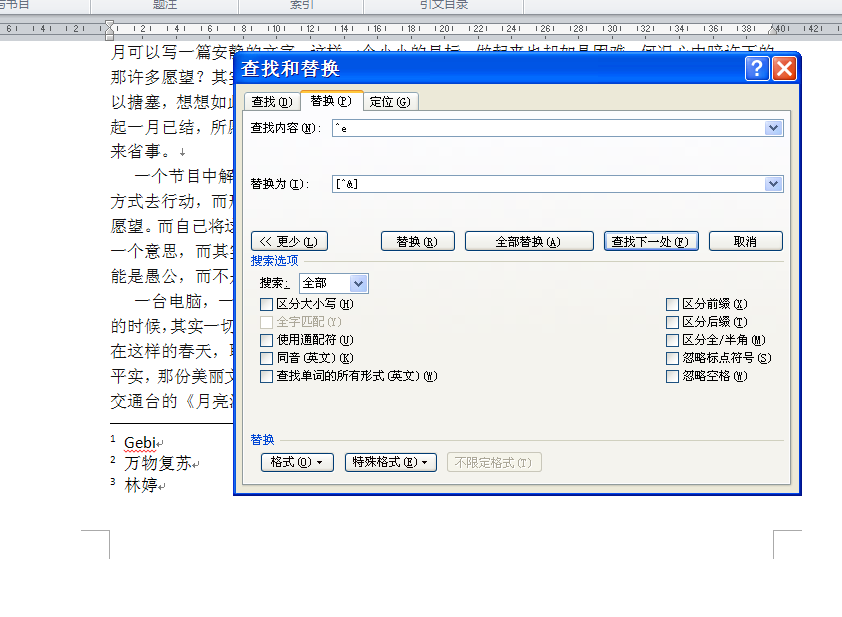Click the 查找内容 input field

[548, 128]
